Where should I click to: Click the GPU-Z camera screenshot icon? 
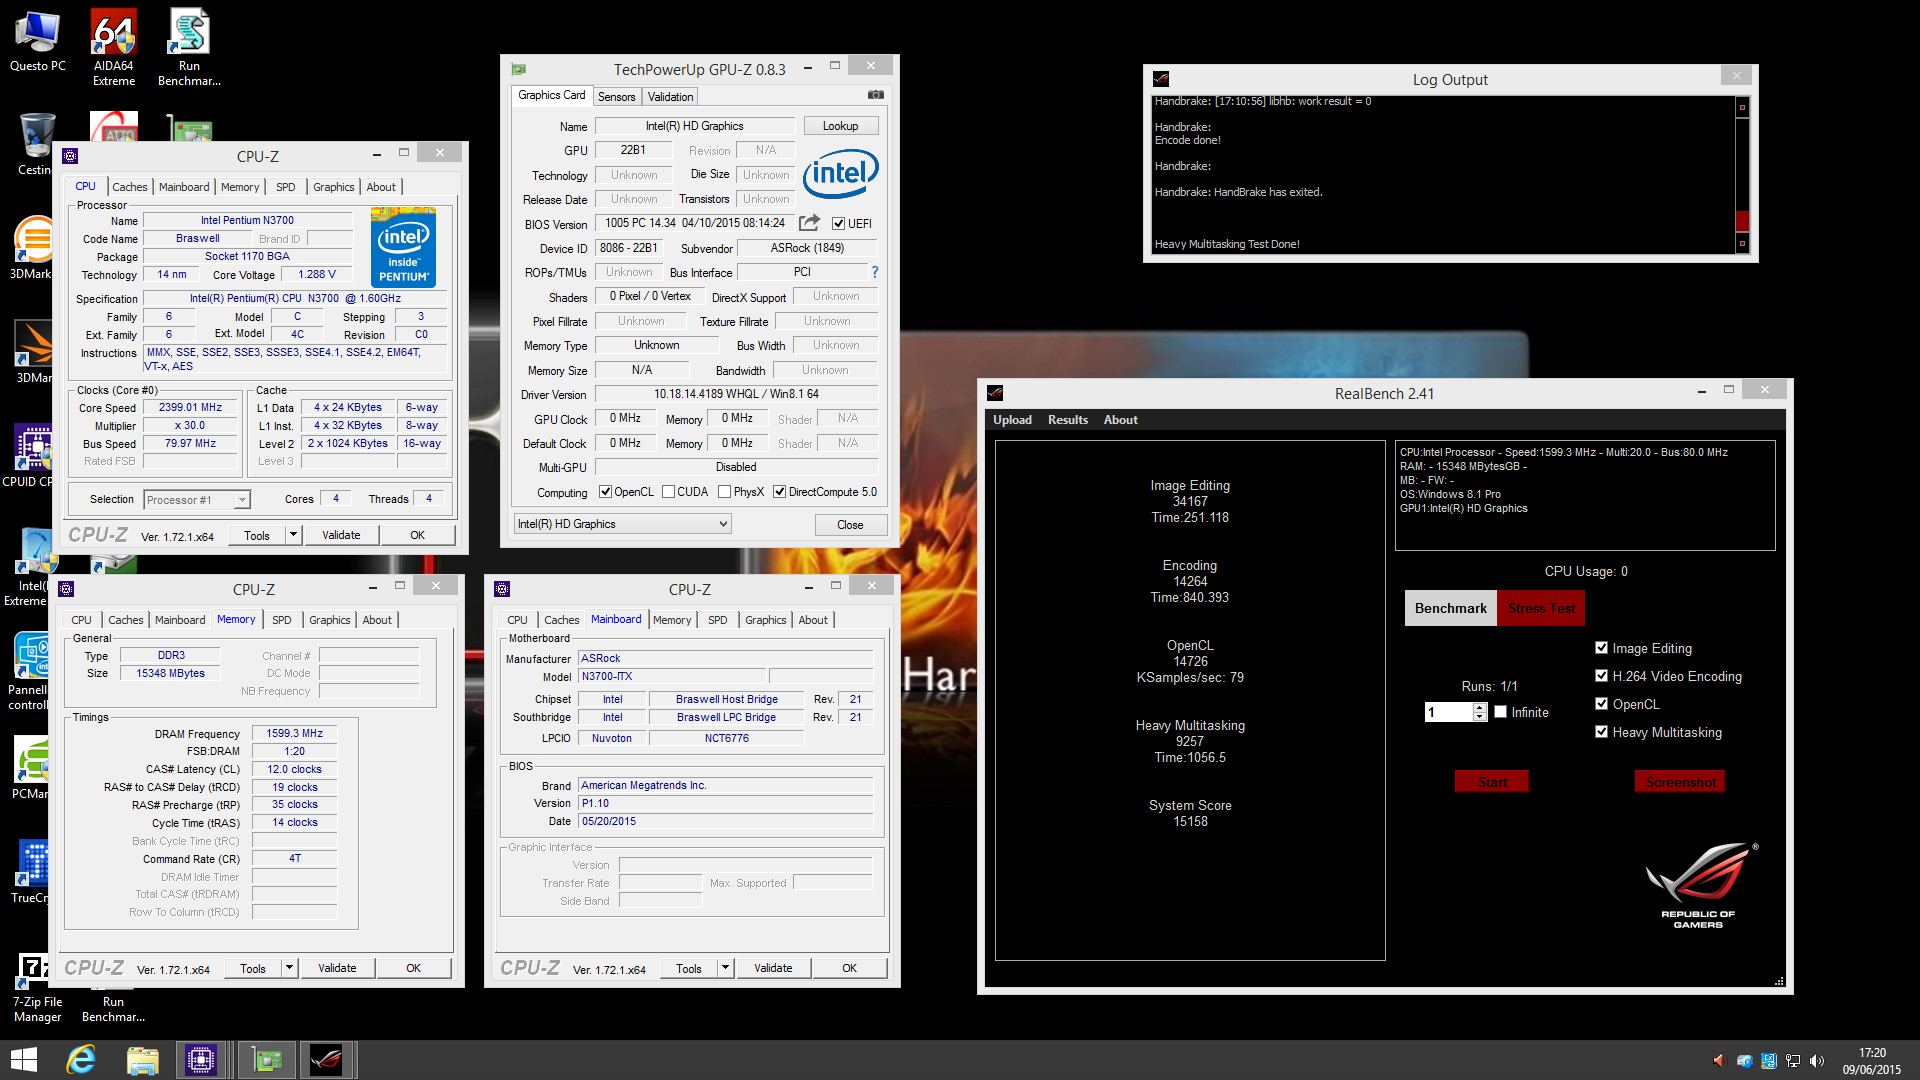[x=875, y=95]
